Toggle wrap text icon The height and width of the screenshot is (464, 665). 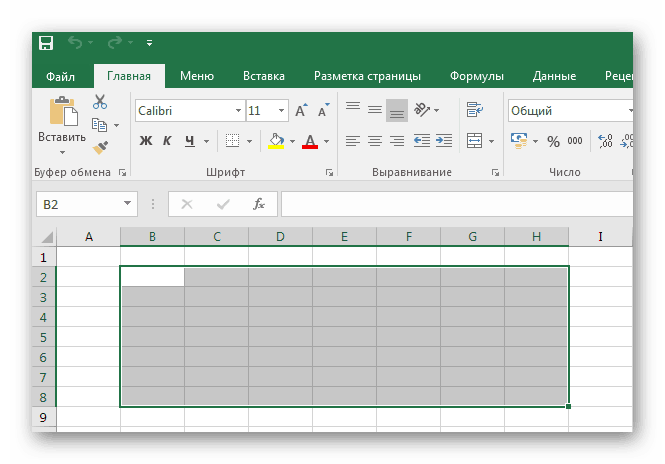pos(475,110)
